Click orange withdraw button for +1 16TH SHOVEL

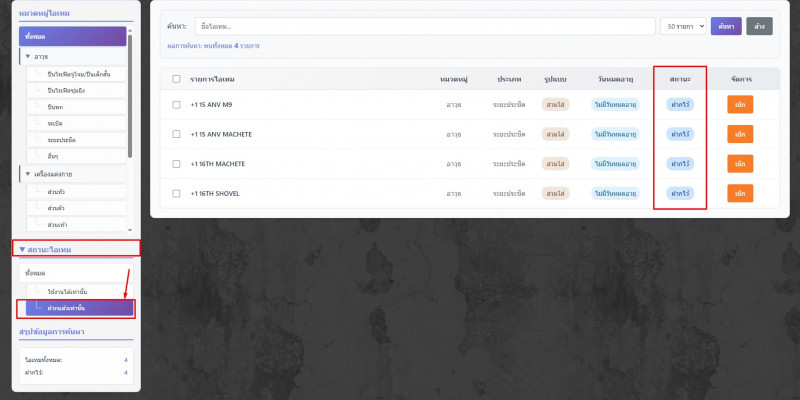point(739,193)
